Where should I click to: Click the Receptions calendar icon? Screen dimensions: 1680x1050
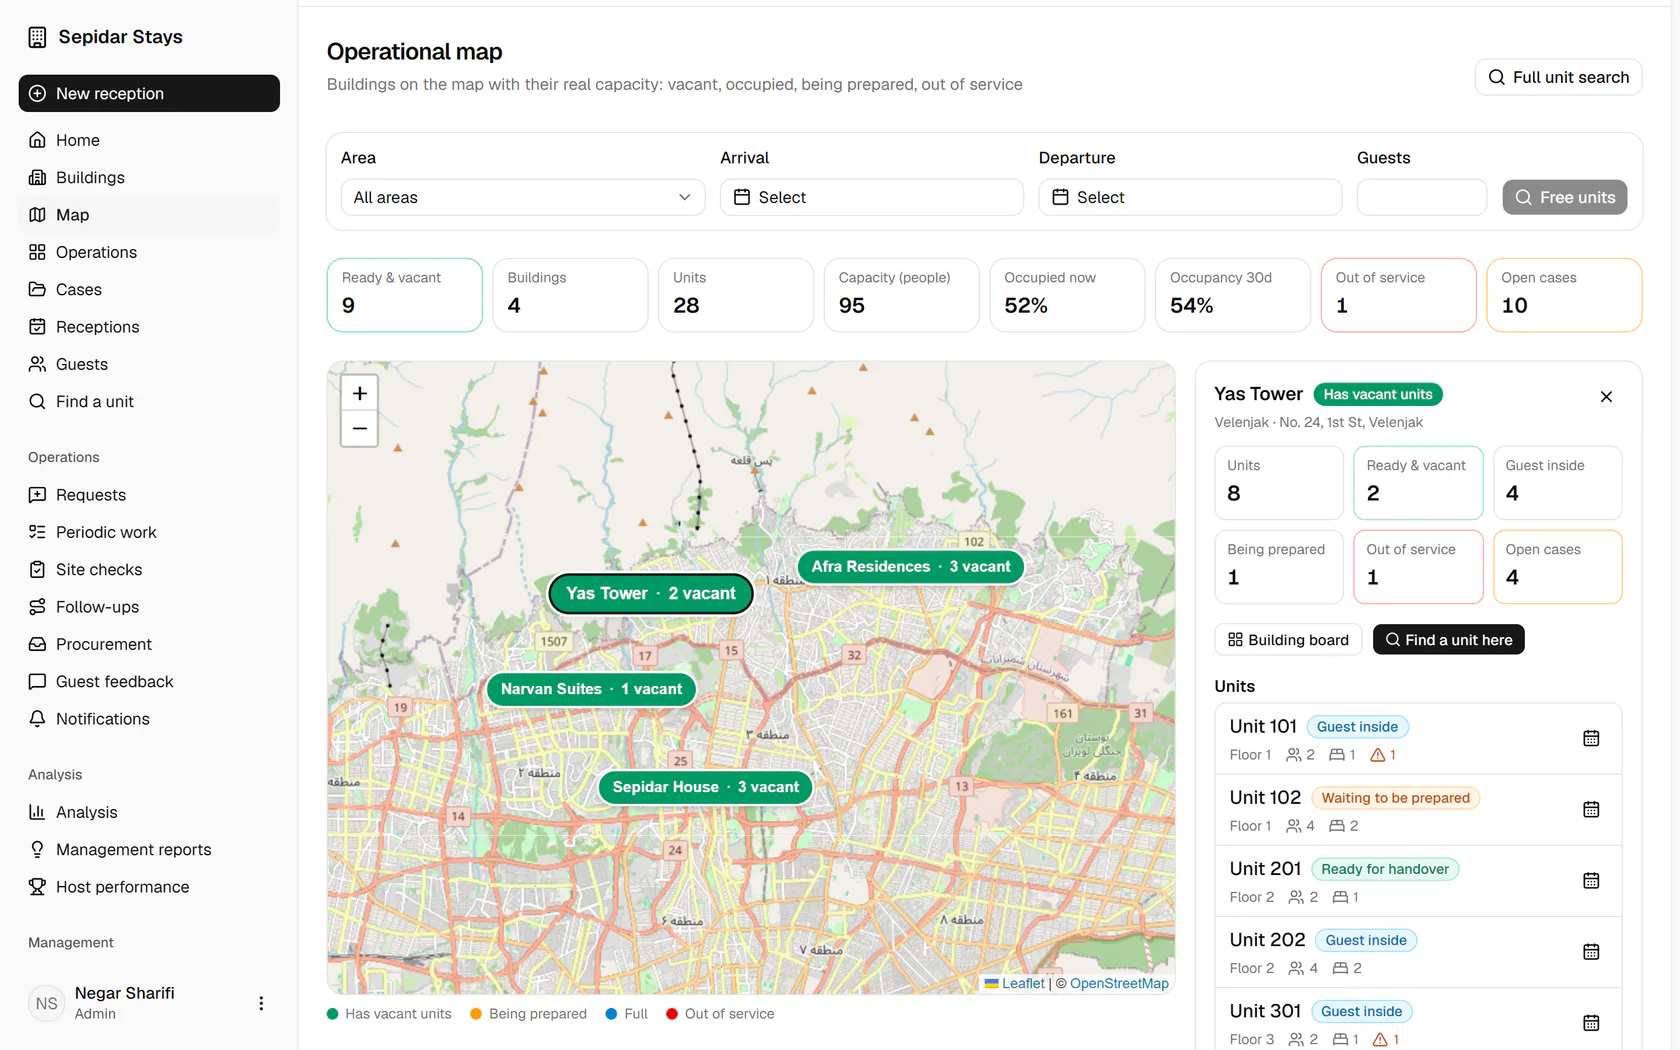pyautogui.click(x=37, y=327)
